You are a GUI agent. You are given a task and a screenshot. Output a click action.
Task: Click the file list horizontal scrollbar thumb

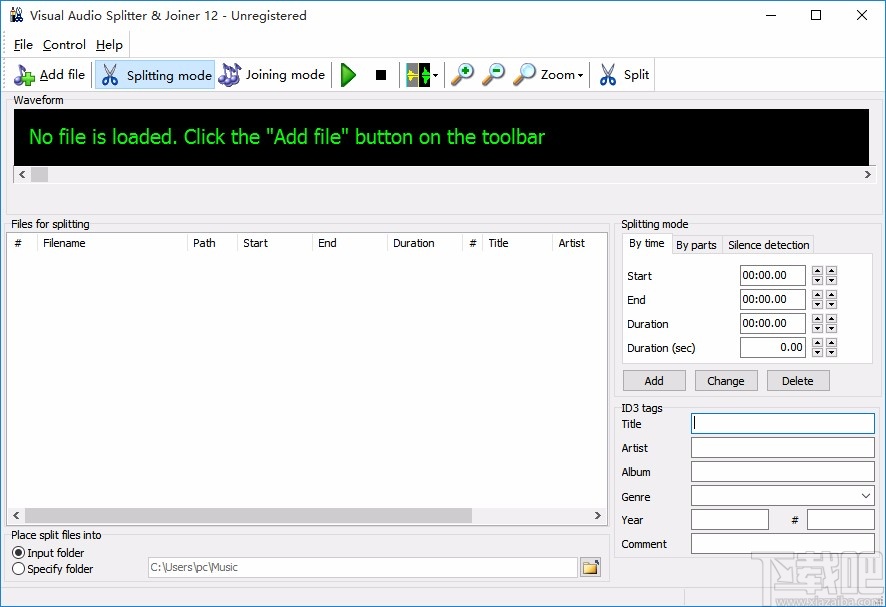click(x=249, y=515)
